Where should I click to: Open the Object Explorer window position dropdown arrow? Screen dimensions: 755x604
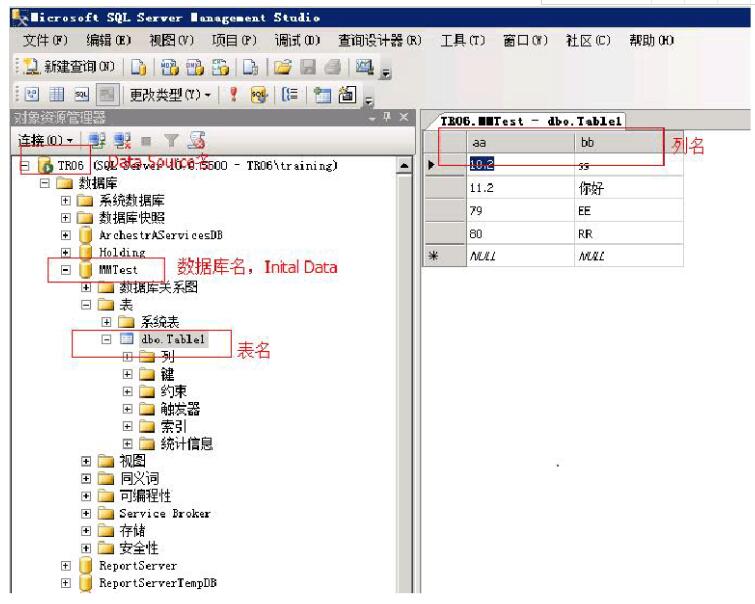(372, 118)
